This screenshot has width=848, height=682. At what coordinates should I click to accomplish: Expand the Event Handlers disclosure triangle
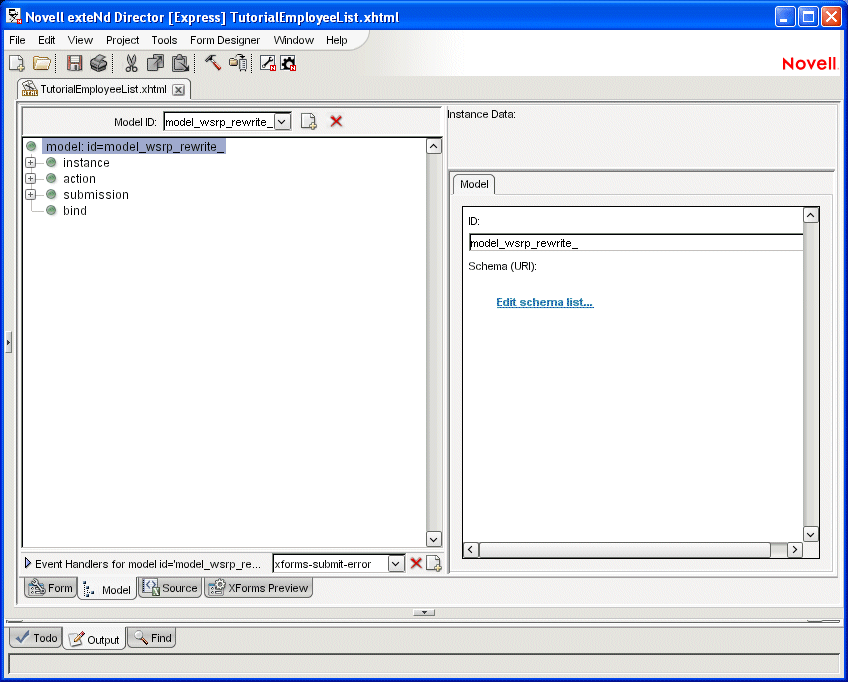pos(28,564)
